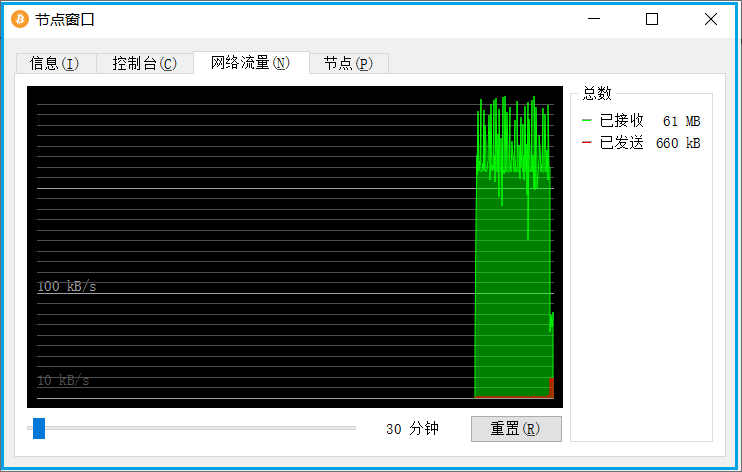Viewport: 742px width, 472px height.
Task: Click the 660 kB sent value
Action: pos(678,143)
